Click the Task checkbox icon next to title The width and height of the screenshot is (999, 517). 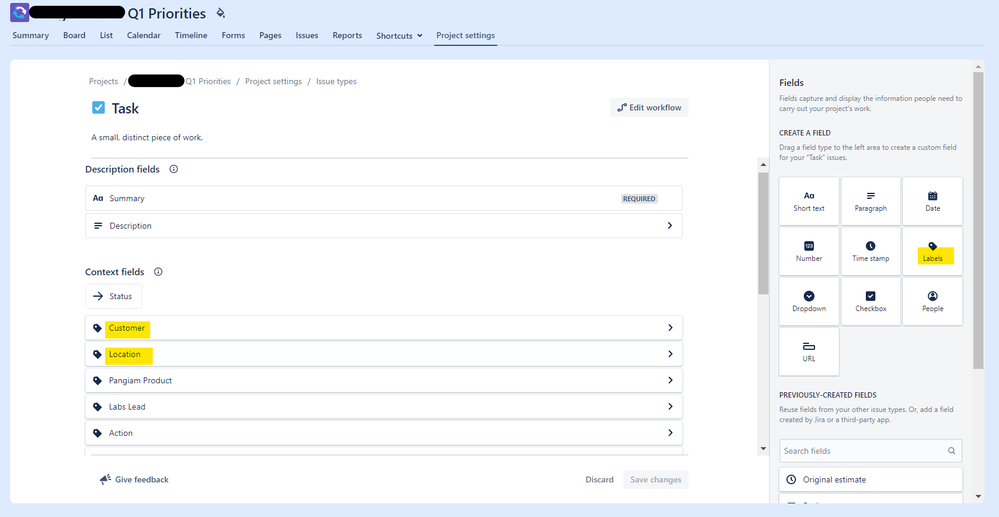click(98, 108)
